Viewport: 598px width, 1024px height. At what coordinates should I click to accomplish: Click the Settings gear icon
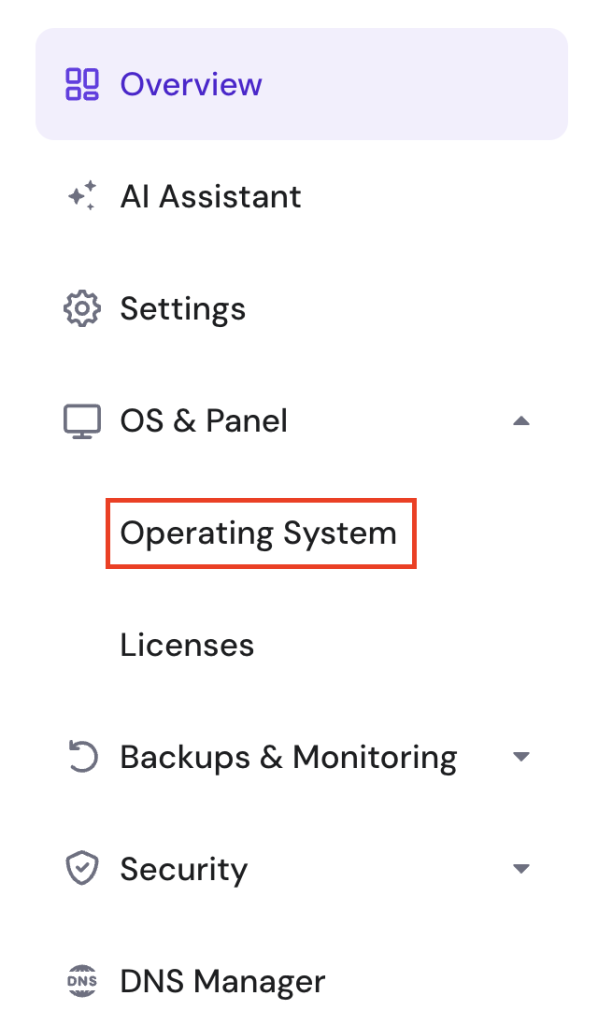pos(83,308)
